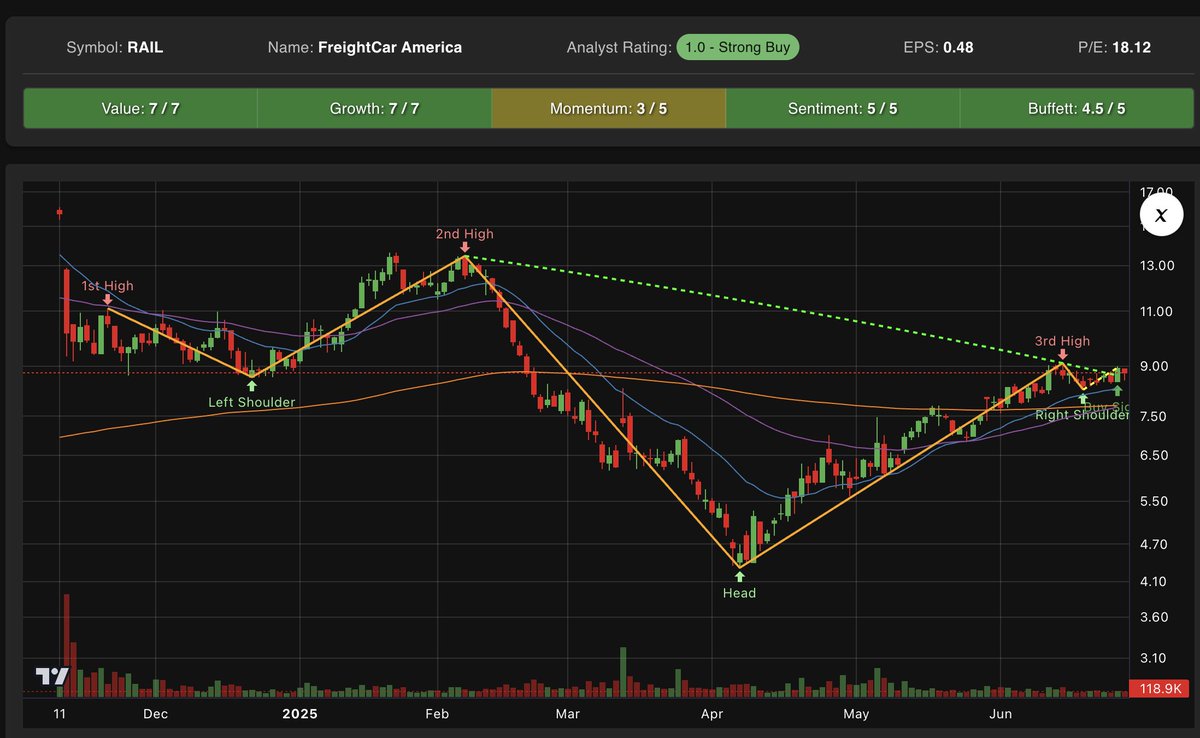Click the Growth 7/7 score bar
The width and height of the screenshot is (1200, 738).
tap(374, 108)
